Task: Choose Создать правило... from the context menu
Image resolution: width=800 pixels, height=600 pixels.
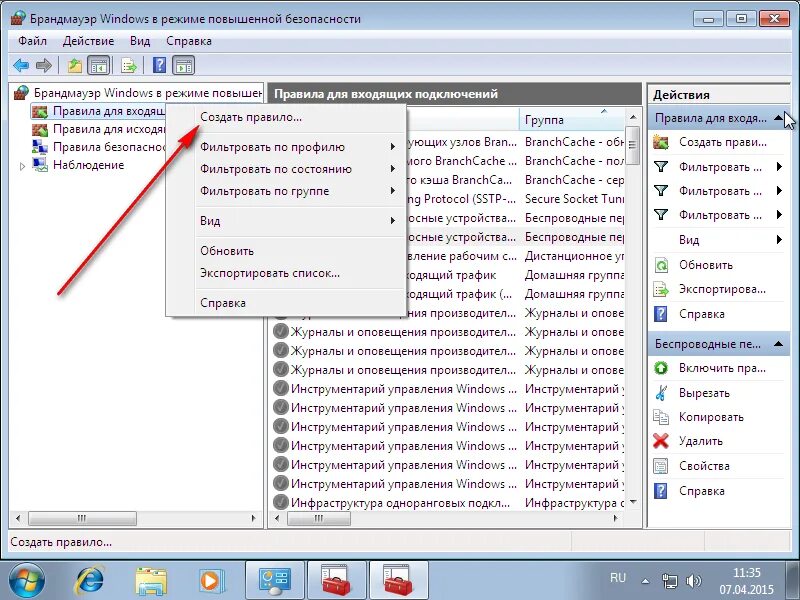Action: click(286, 117)
